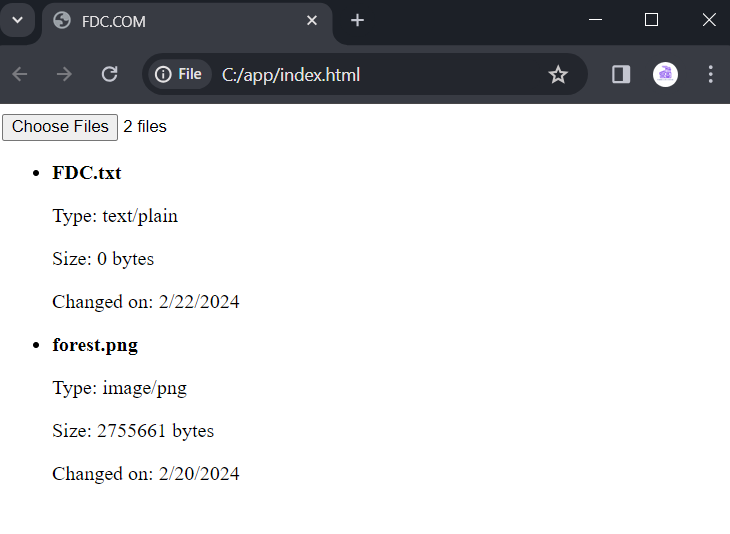The image size is (730, 534).
Task: Open Chrome's three-dot menu
Action: point(711,74)
